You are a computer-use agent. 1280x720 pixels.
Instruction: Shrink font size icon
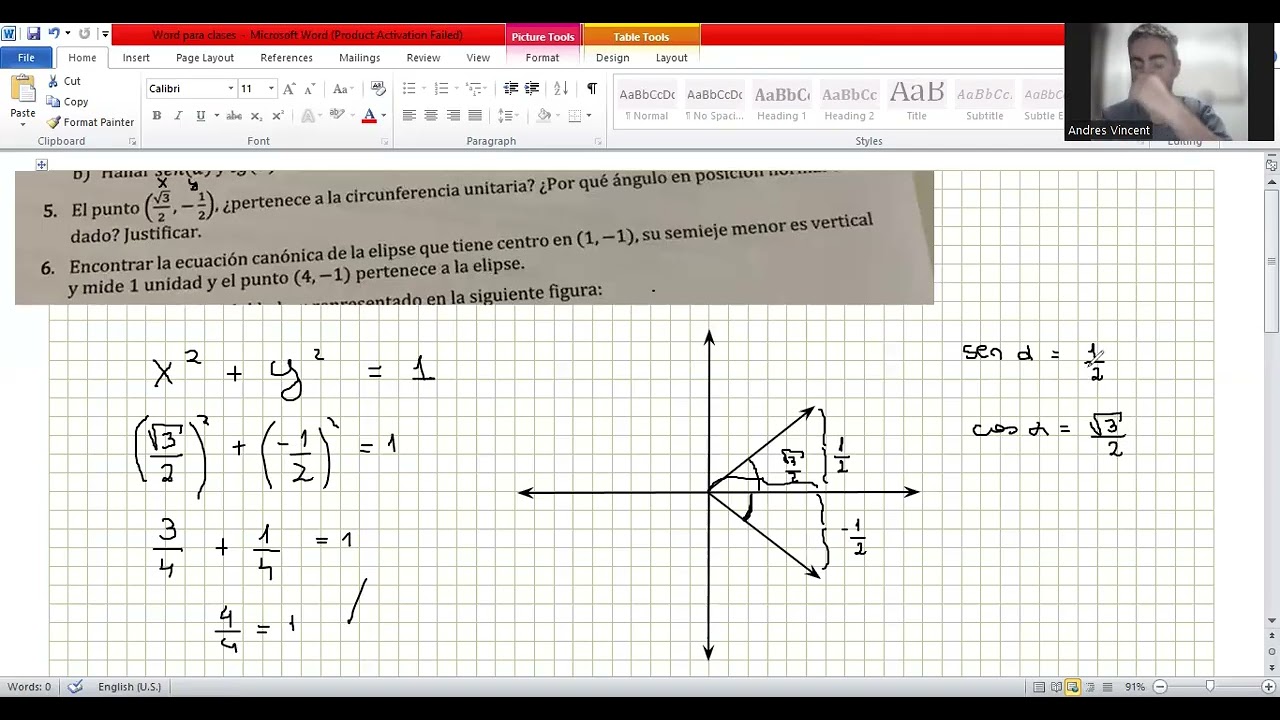[x=309, y=89]
